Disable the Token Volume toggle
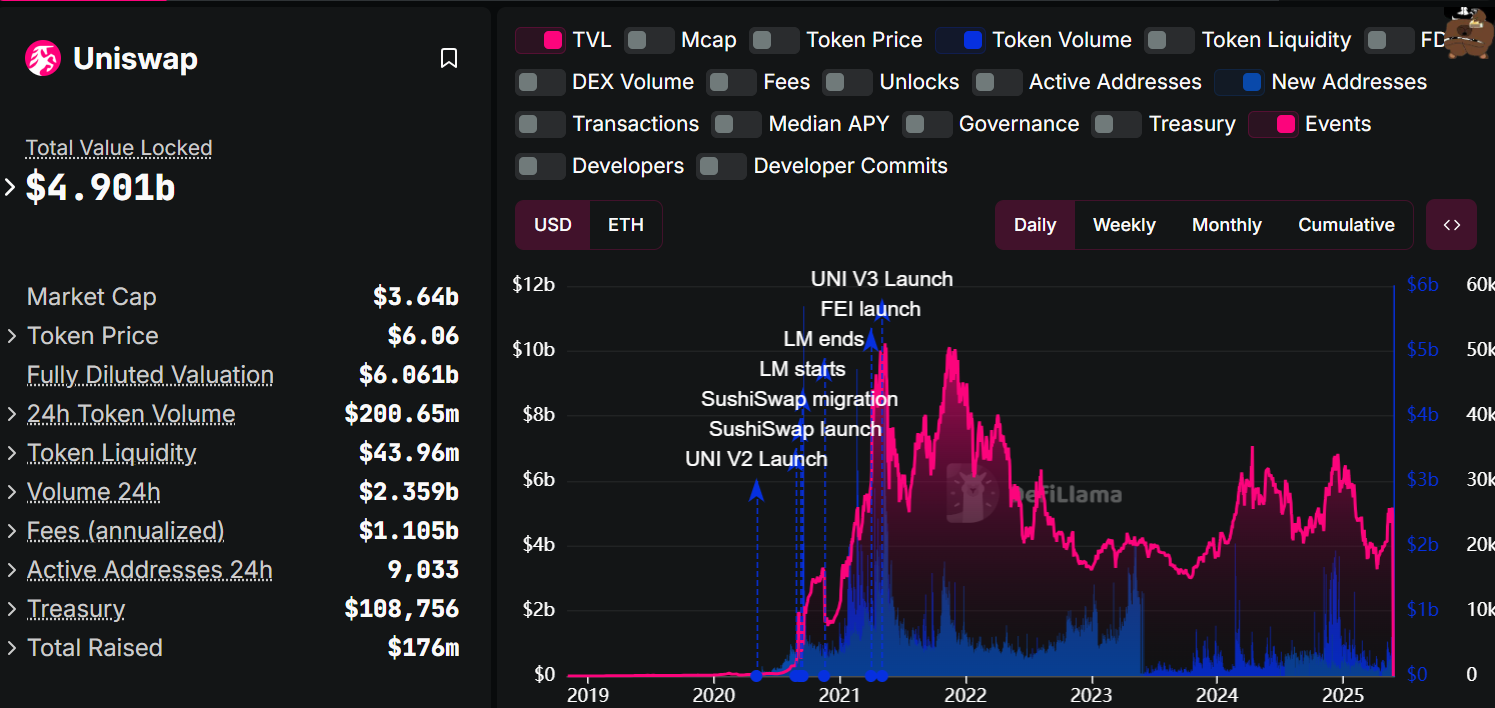Viewport: 1495px width, 708px height. point(960,41)
